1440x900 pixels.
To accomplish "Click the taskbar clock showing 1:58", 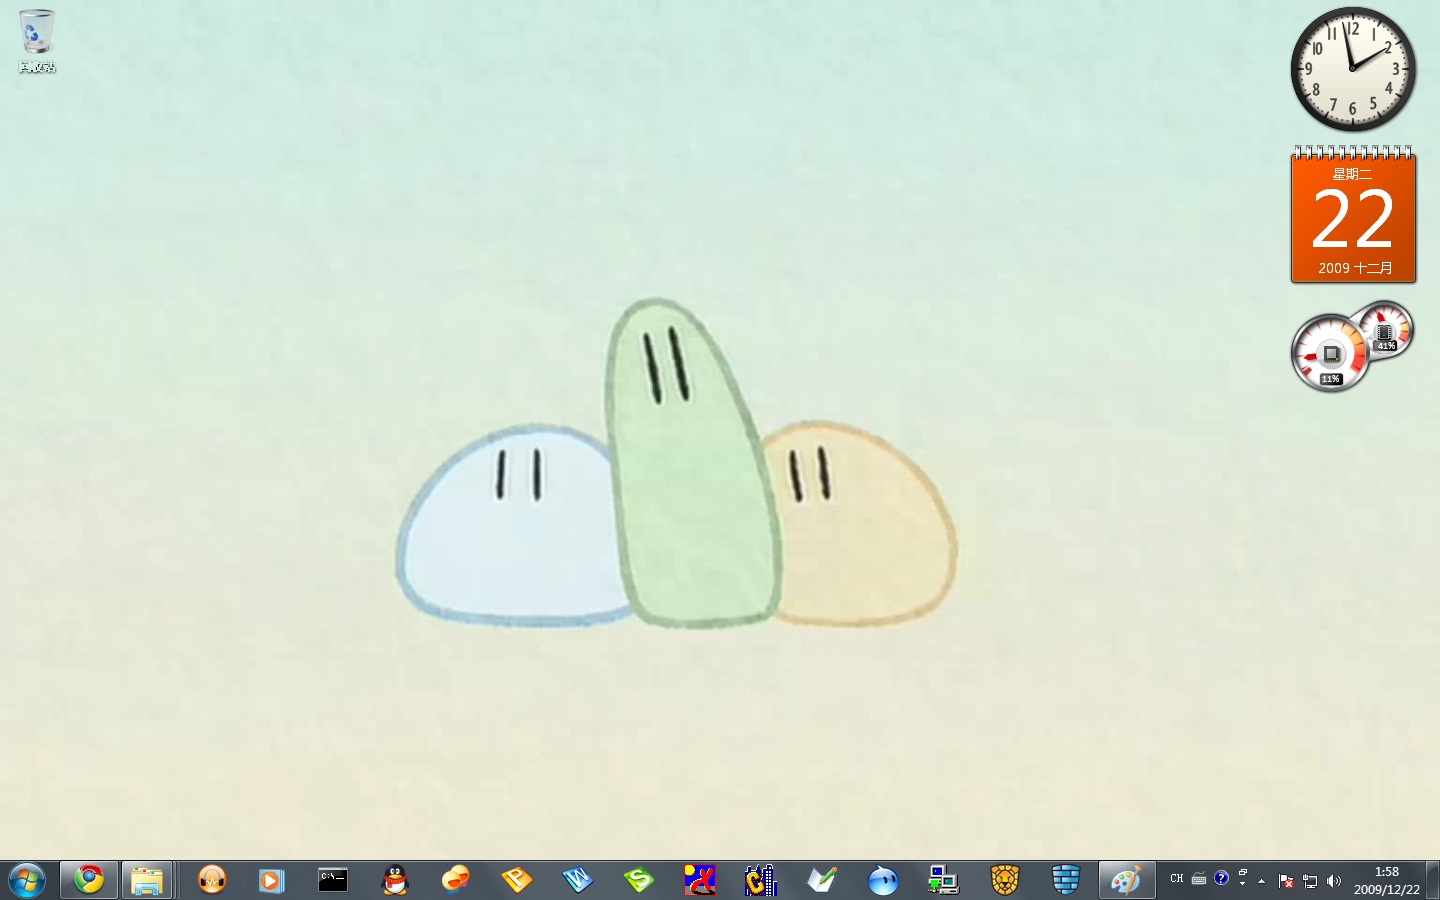I will coord(1386,880).
